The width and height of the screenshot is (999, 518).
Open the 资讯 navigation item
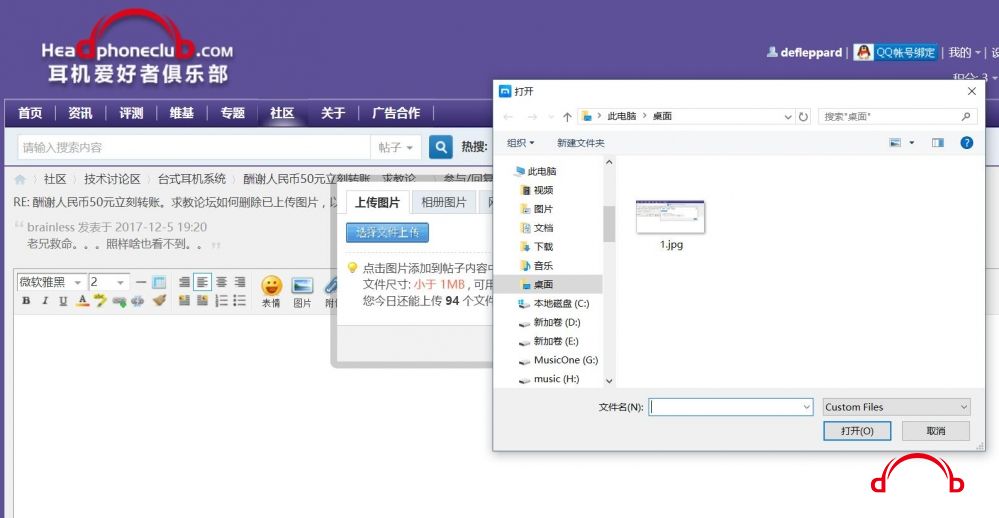click(x=80, y=113)
